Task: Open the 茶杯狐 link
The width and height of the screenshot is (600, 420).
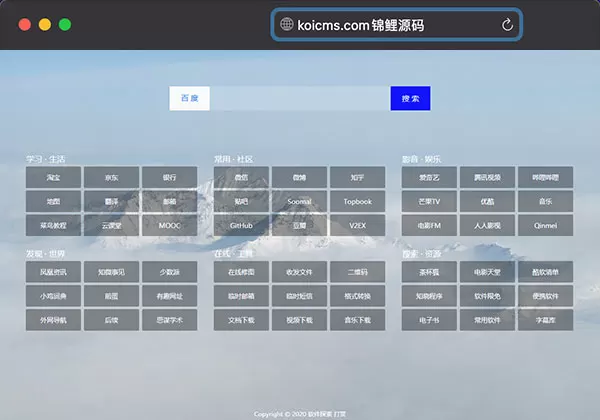Action: point(429,272)
